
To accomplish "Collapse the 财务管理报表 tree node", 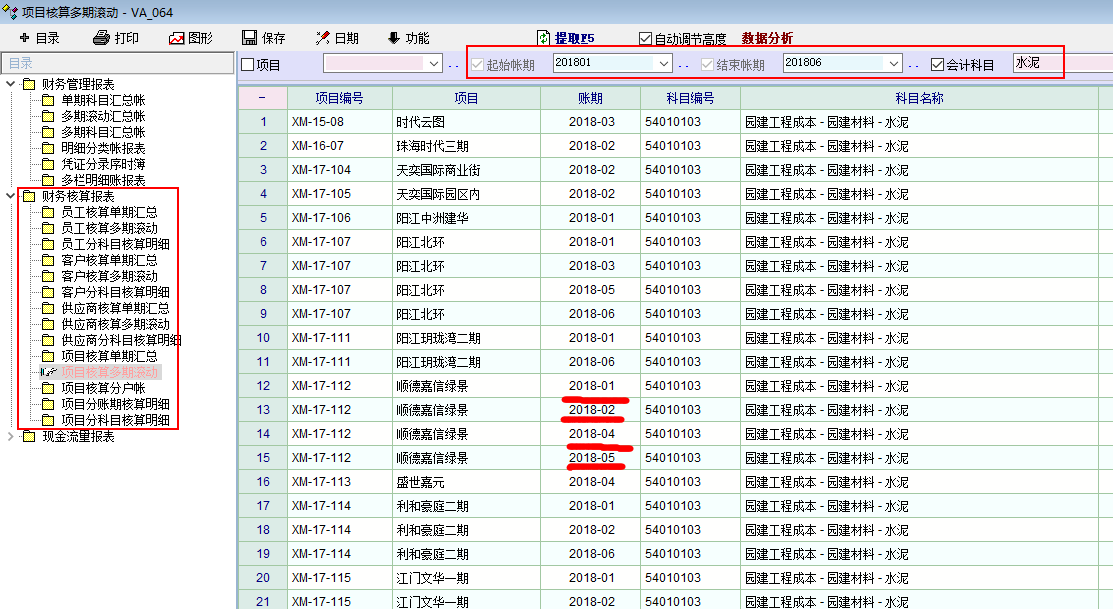I will (x=11, y=84).
